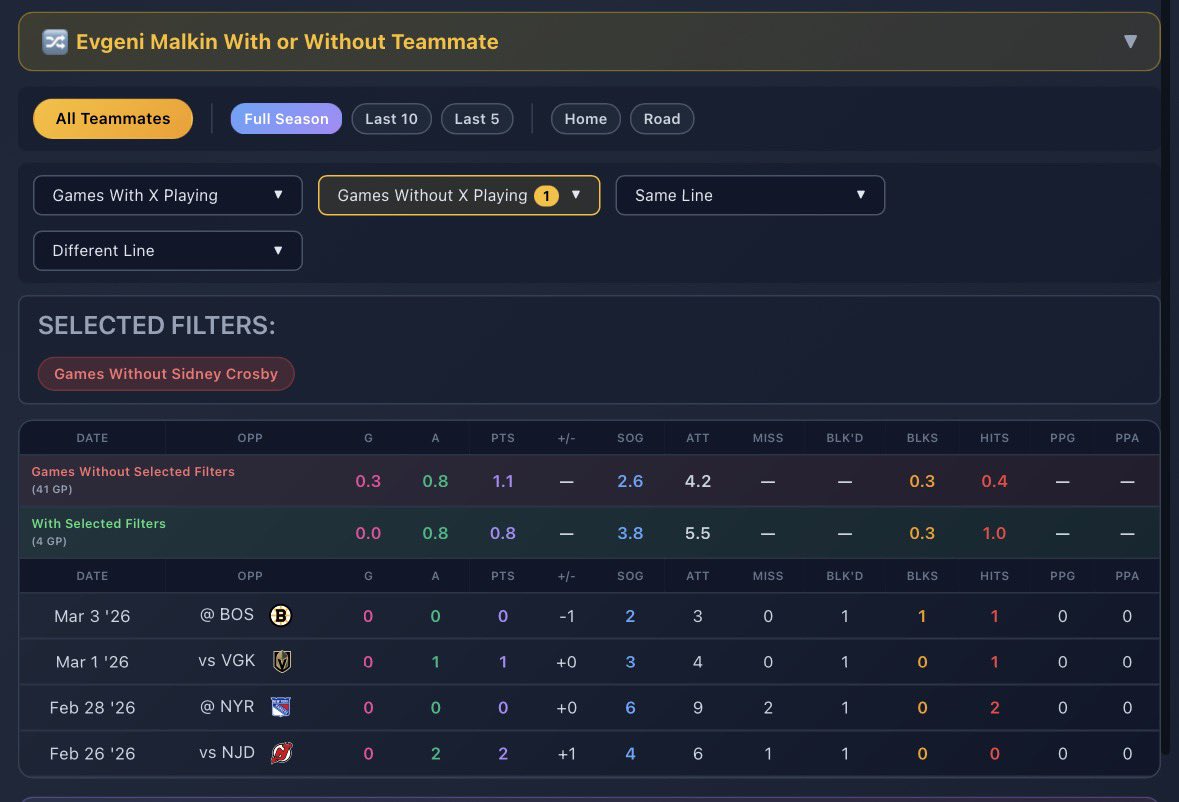Open the Games Without X Playing dropdown
The height and width of the screenshot is (802, 1179).
point(459,195)
